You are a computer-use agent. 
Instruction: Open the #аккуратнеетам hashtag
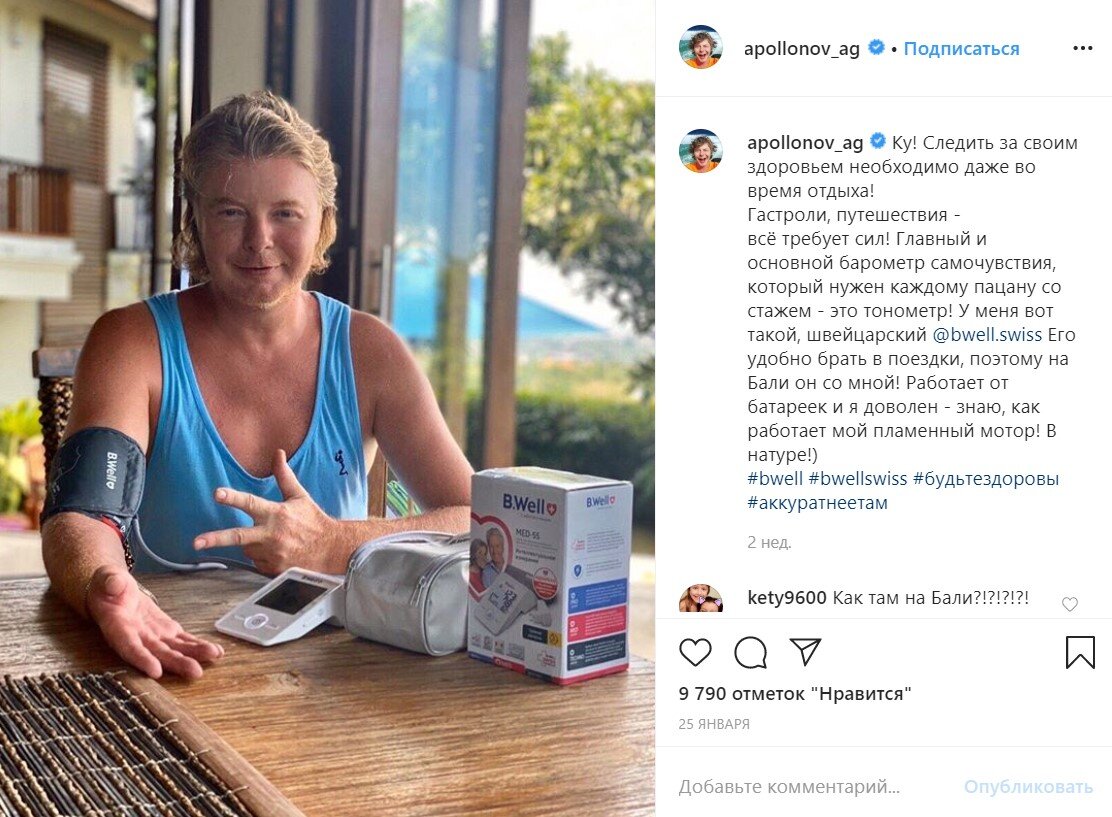[817, 503]
